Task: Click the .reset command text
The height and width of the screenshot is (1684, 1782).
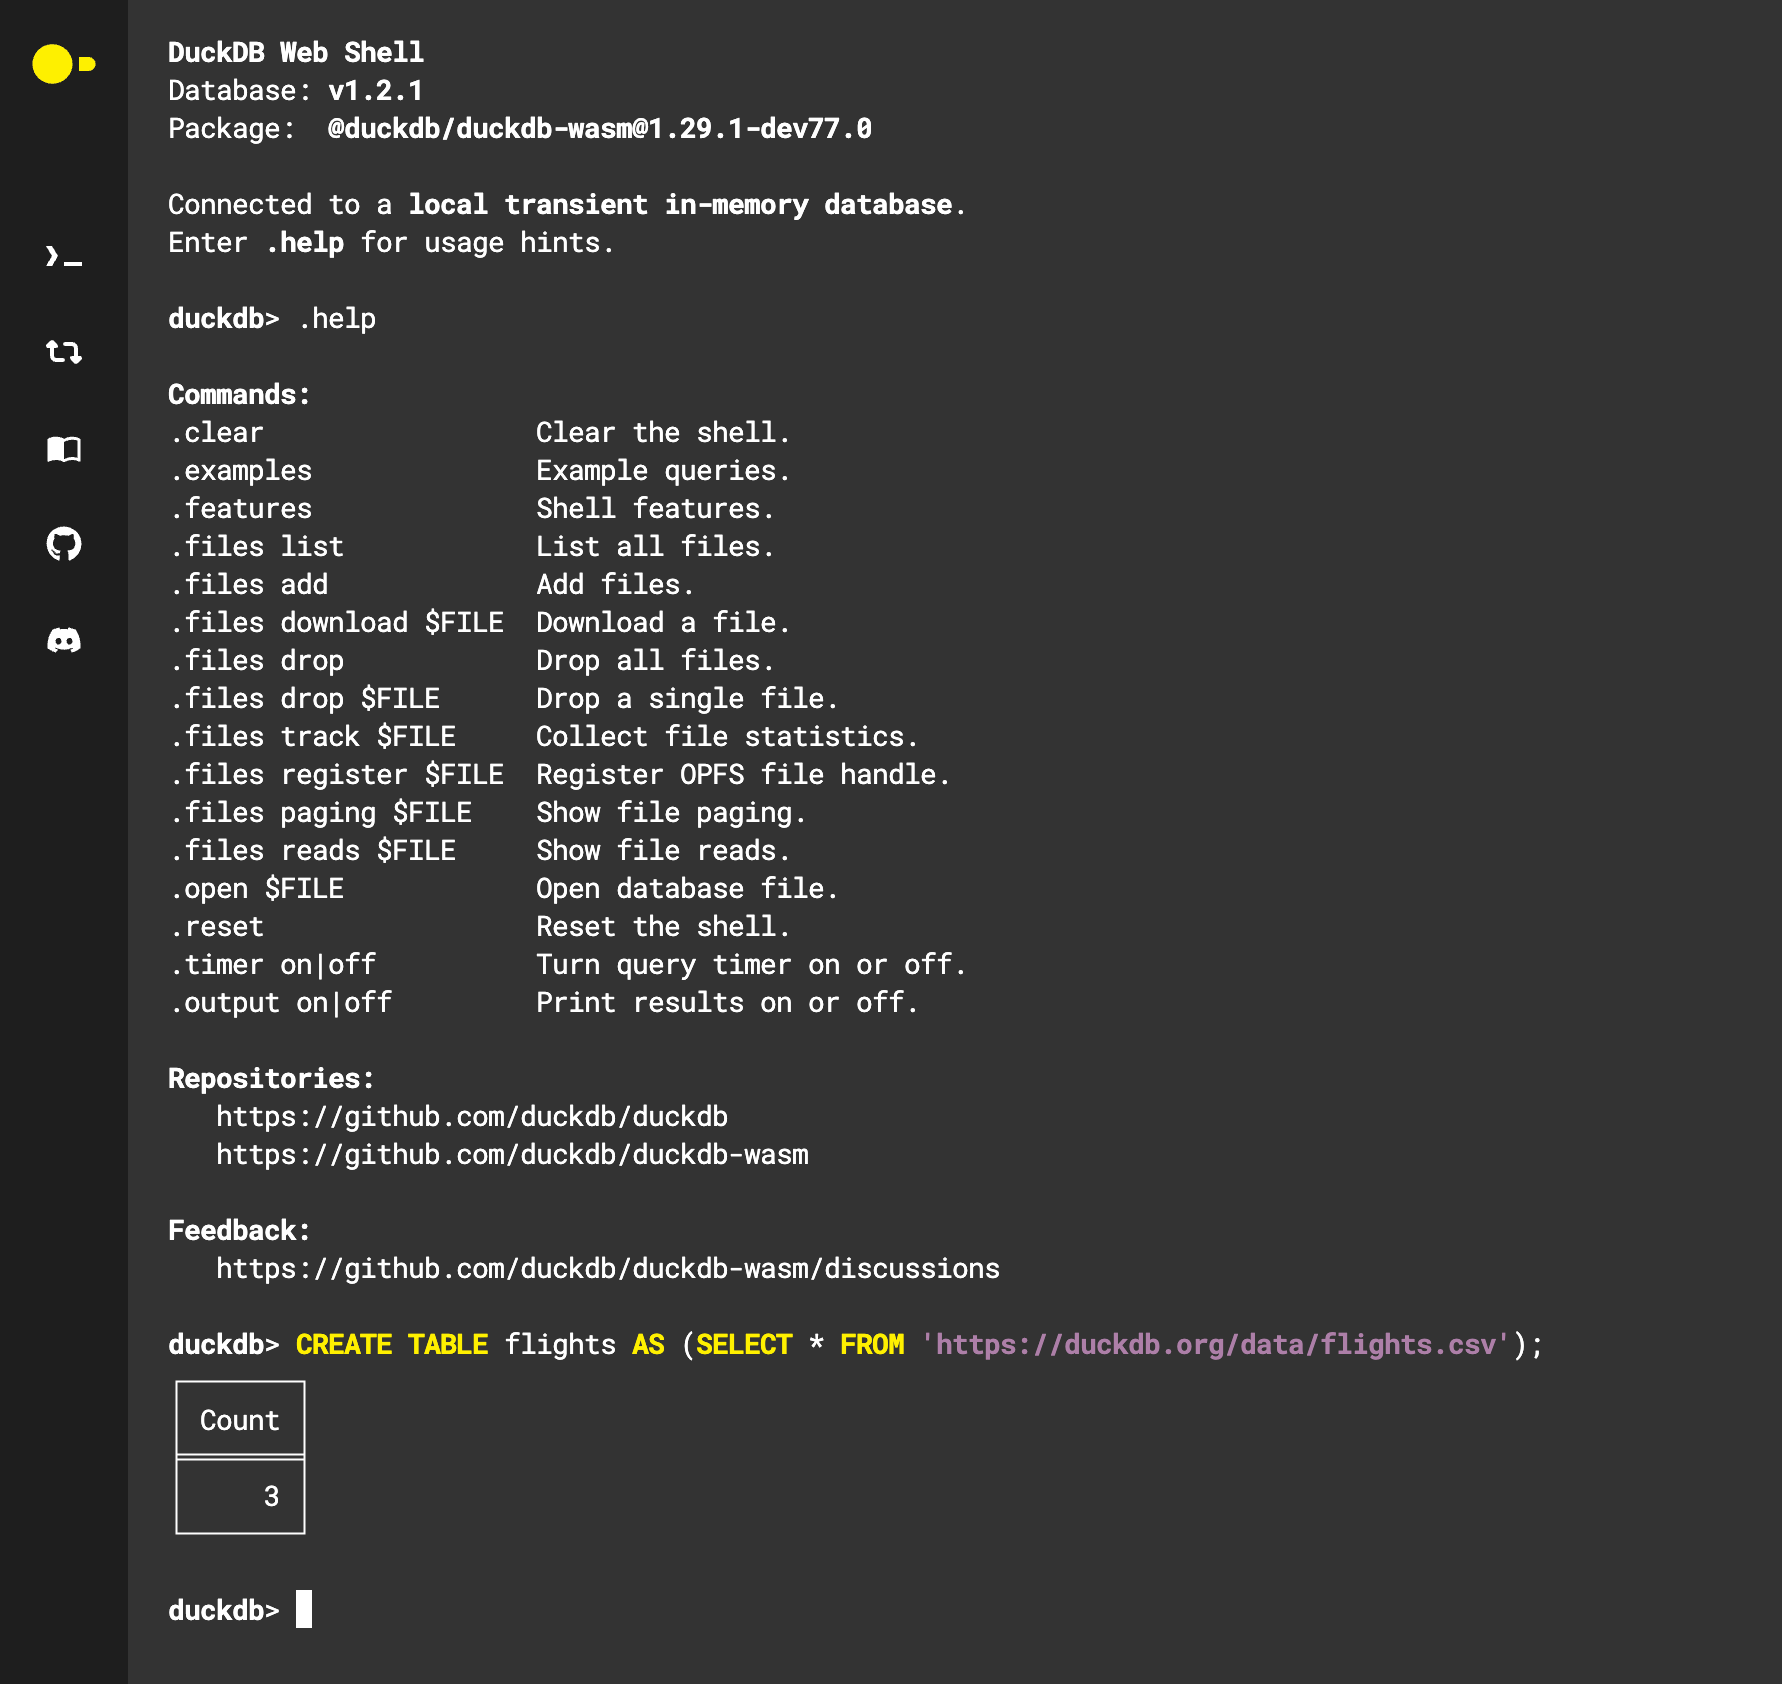Action: click(216, 926)
